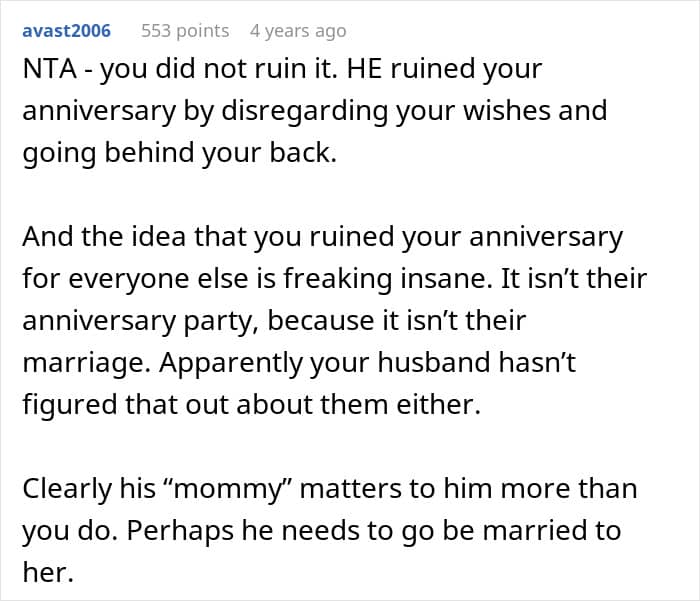Viewport: 700px width, 601px height.
Task: Click the phrase going behind your back
Action: coord(179,153)
